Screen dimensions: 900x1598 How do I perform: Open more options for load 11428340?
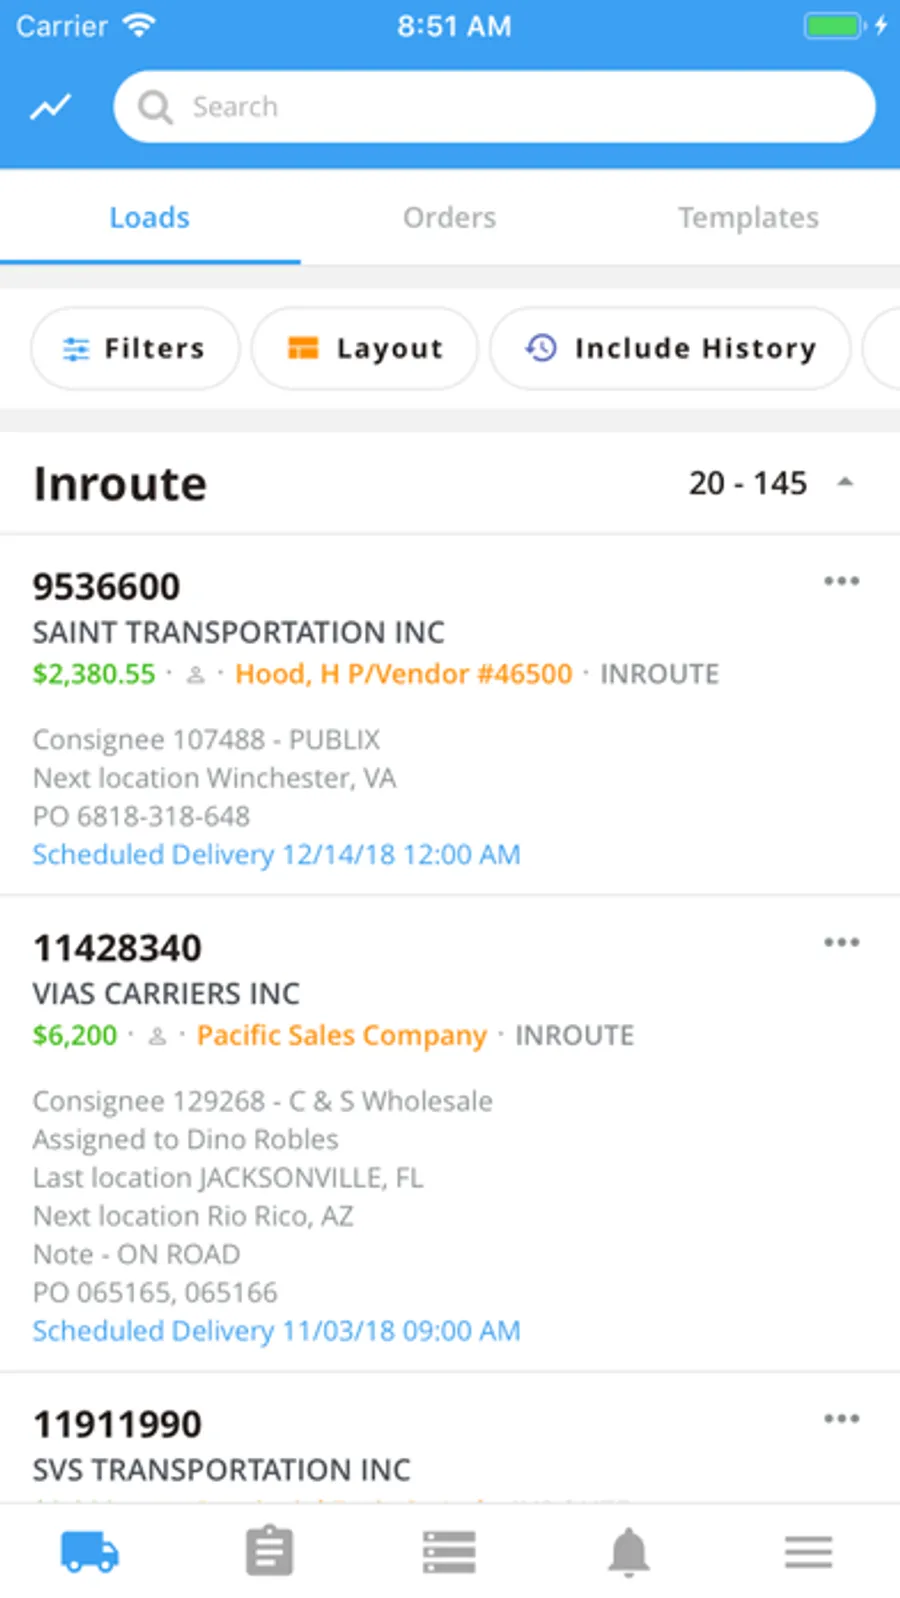point(841,942)
